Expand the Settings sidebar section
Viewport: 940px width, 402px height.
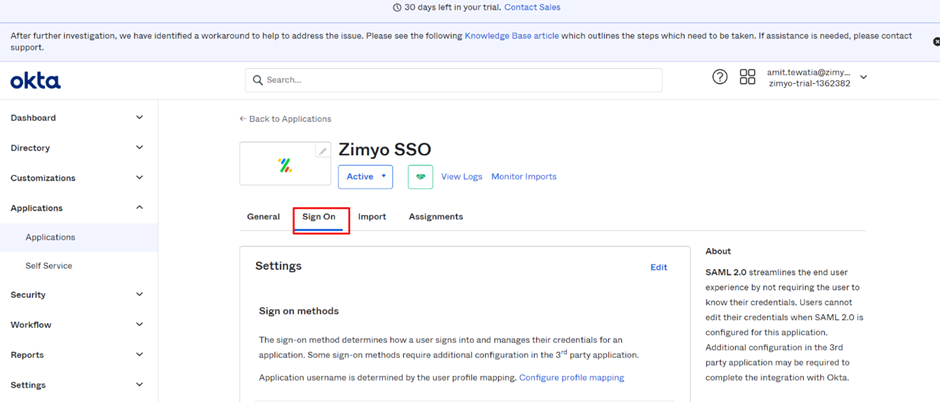tap(79, 385)
